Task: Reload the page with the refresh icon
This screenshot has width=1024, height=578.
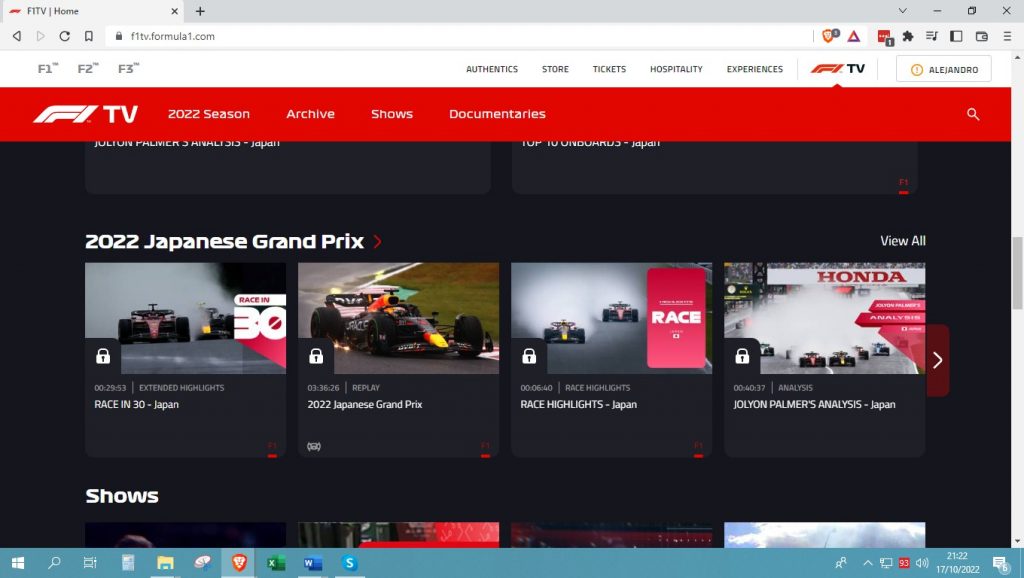Action: point(64,36)
